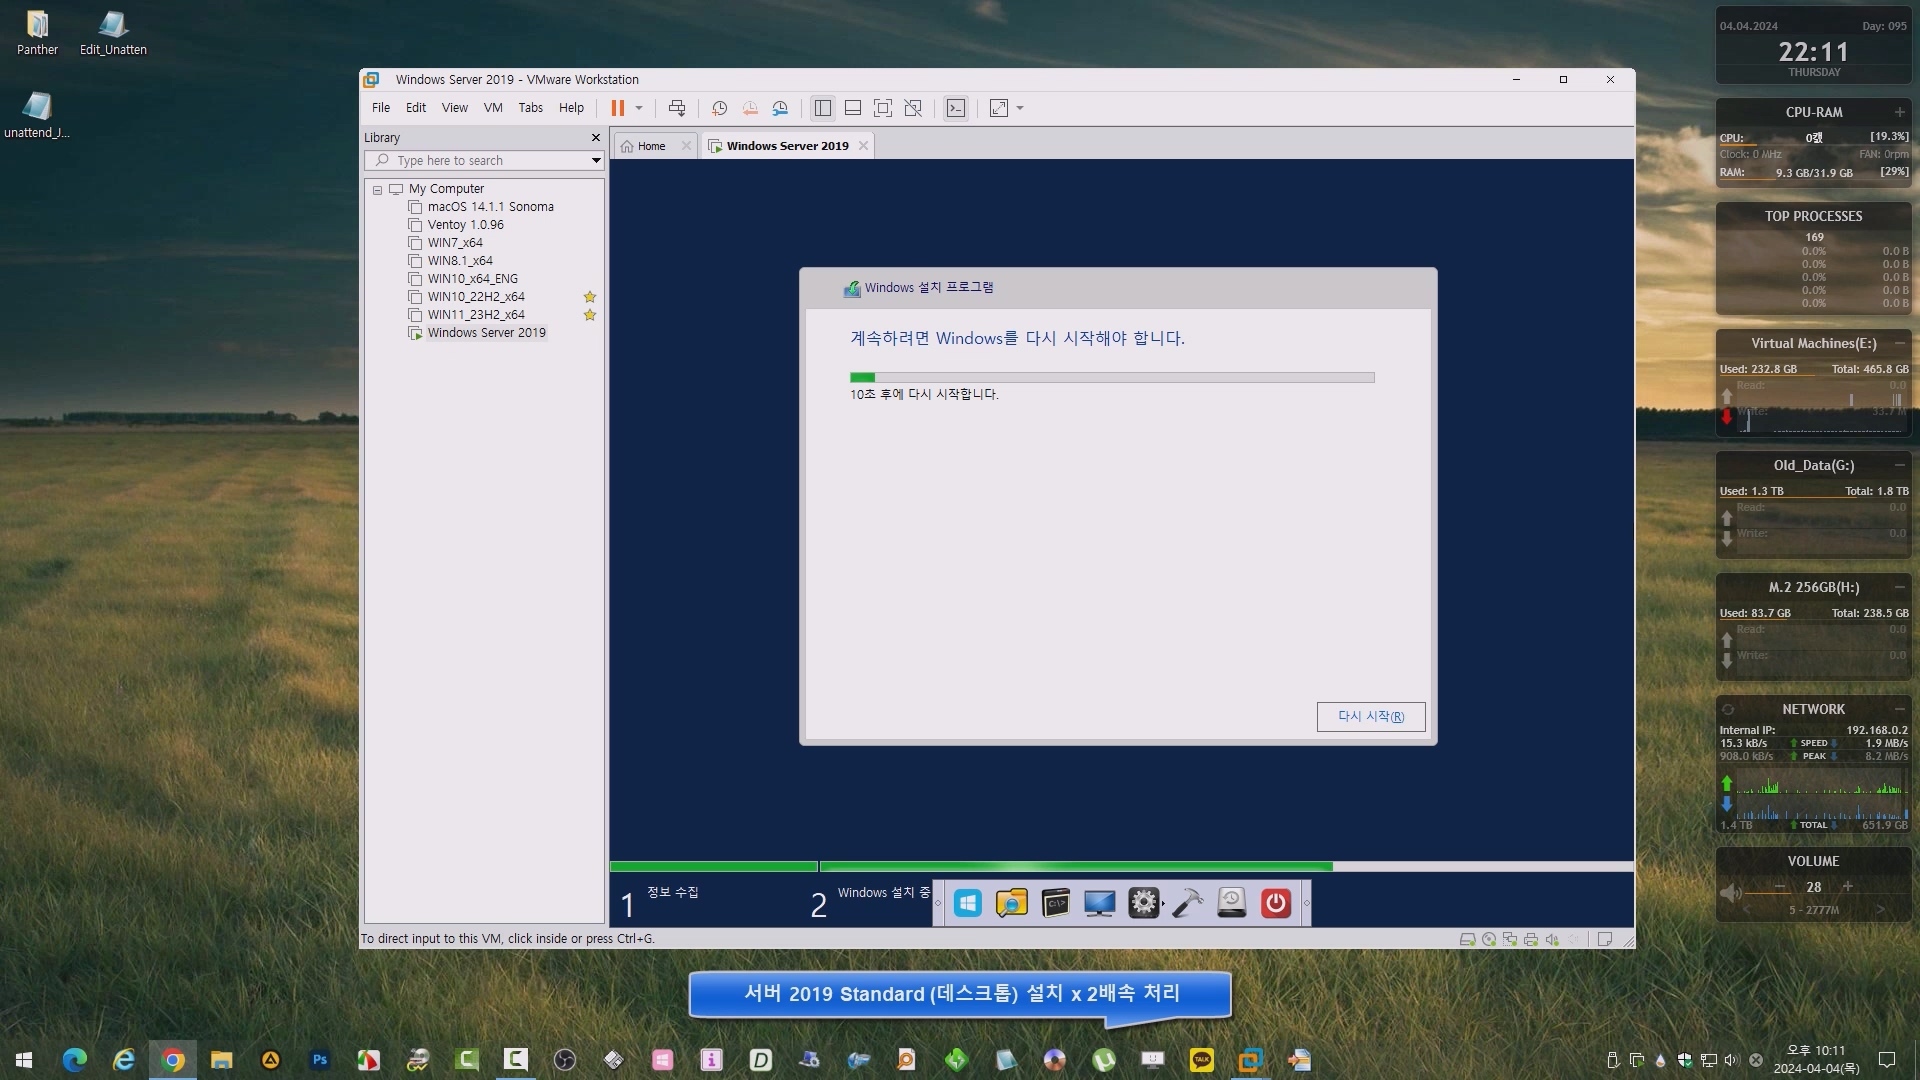Take a snapshot of this virtual machine
This screenshot has height=1080, width=1920.
[x=719, y=108]
